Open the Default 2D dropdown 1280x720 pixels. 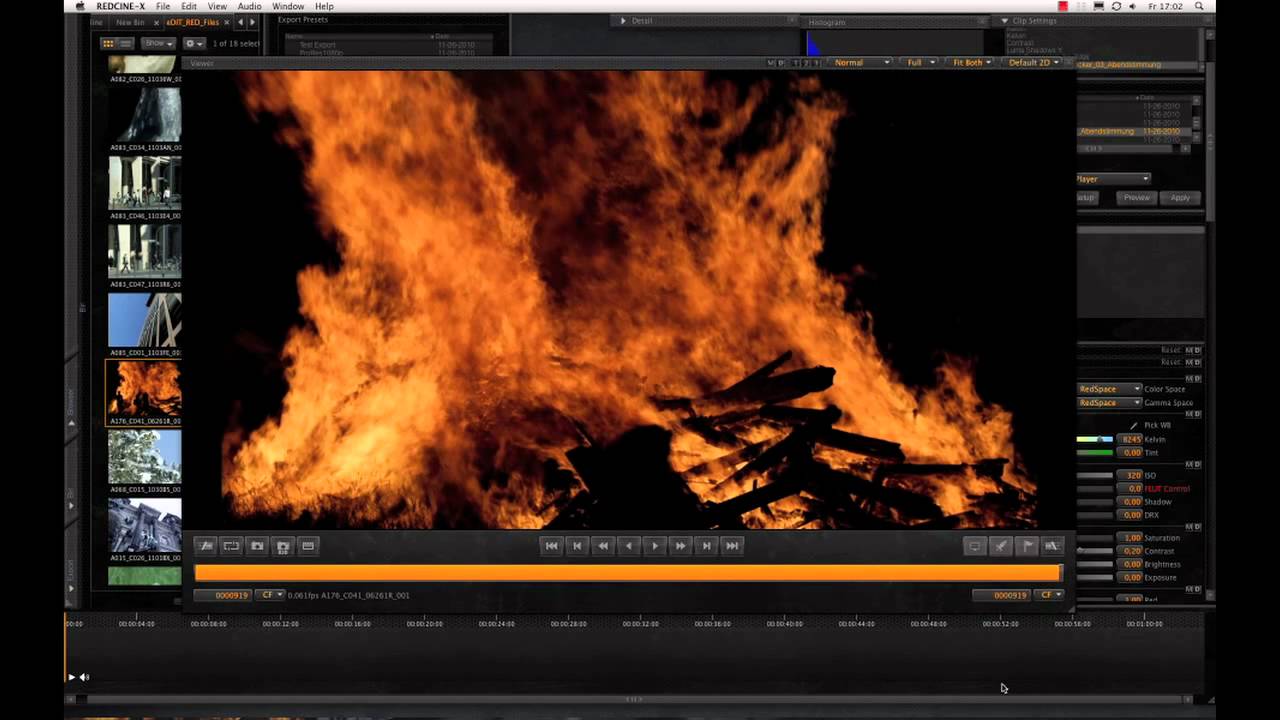click(x=1034, y=62)
